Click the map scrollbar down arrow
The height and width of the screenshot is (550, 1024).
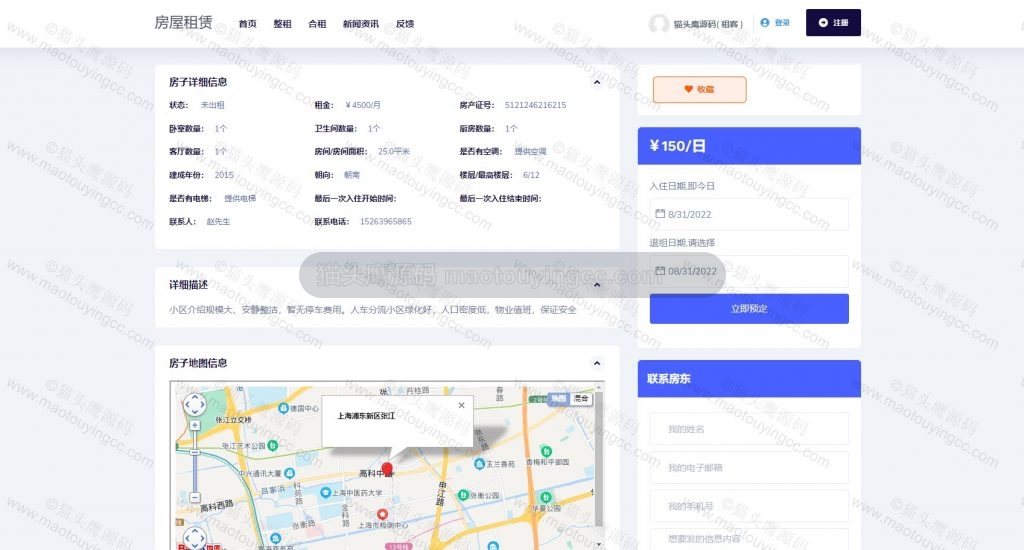[599, 543]
